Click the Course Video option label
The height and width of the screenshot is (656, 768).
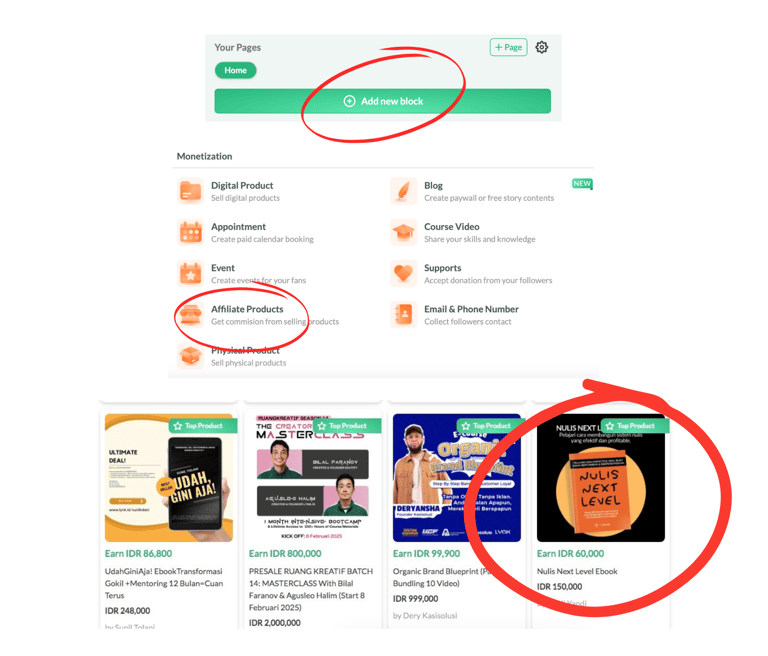pos(452,227)
